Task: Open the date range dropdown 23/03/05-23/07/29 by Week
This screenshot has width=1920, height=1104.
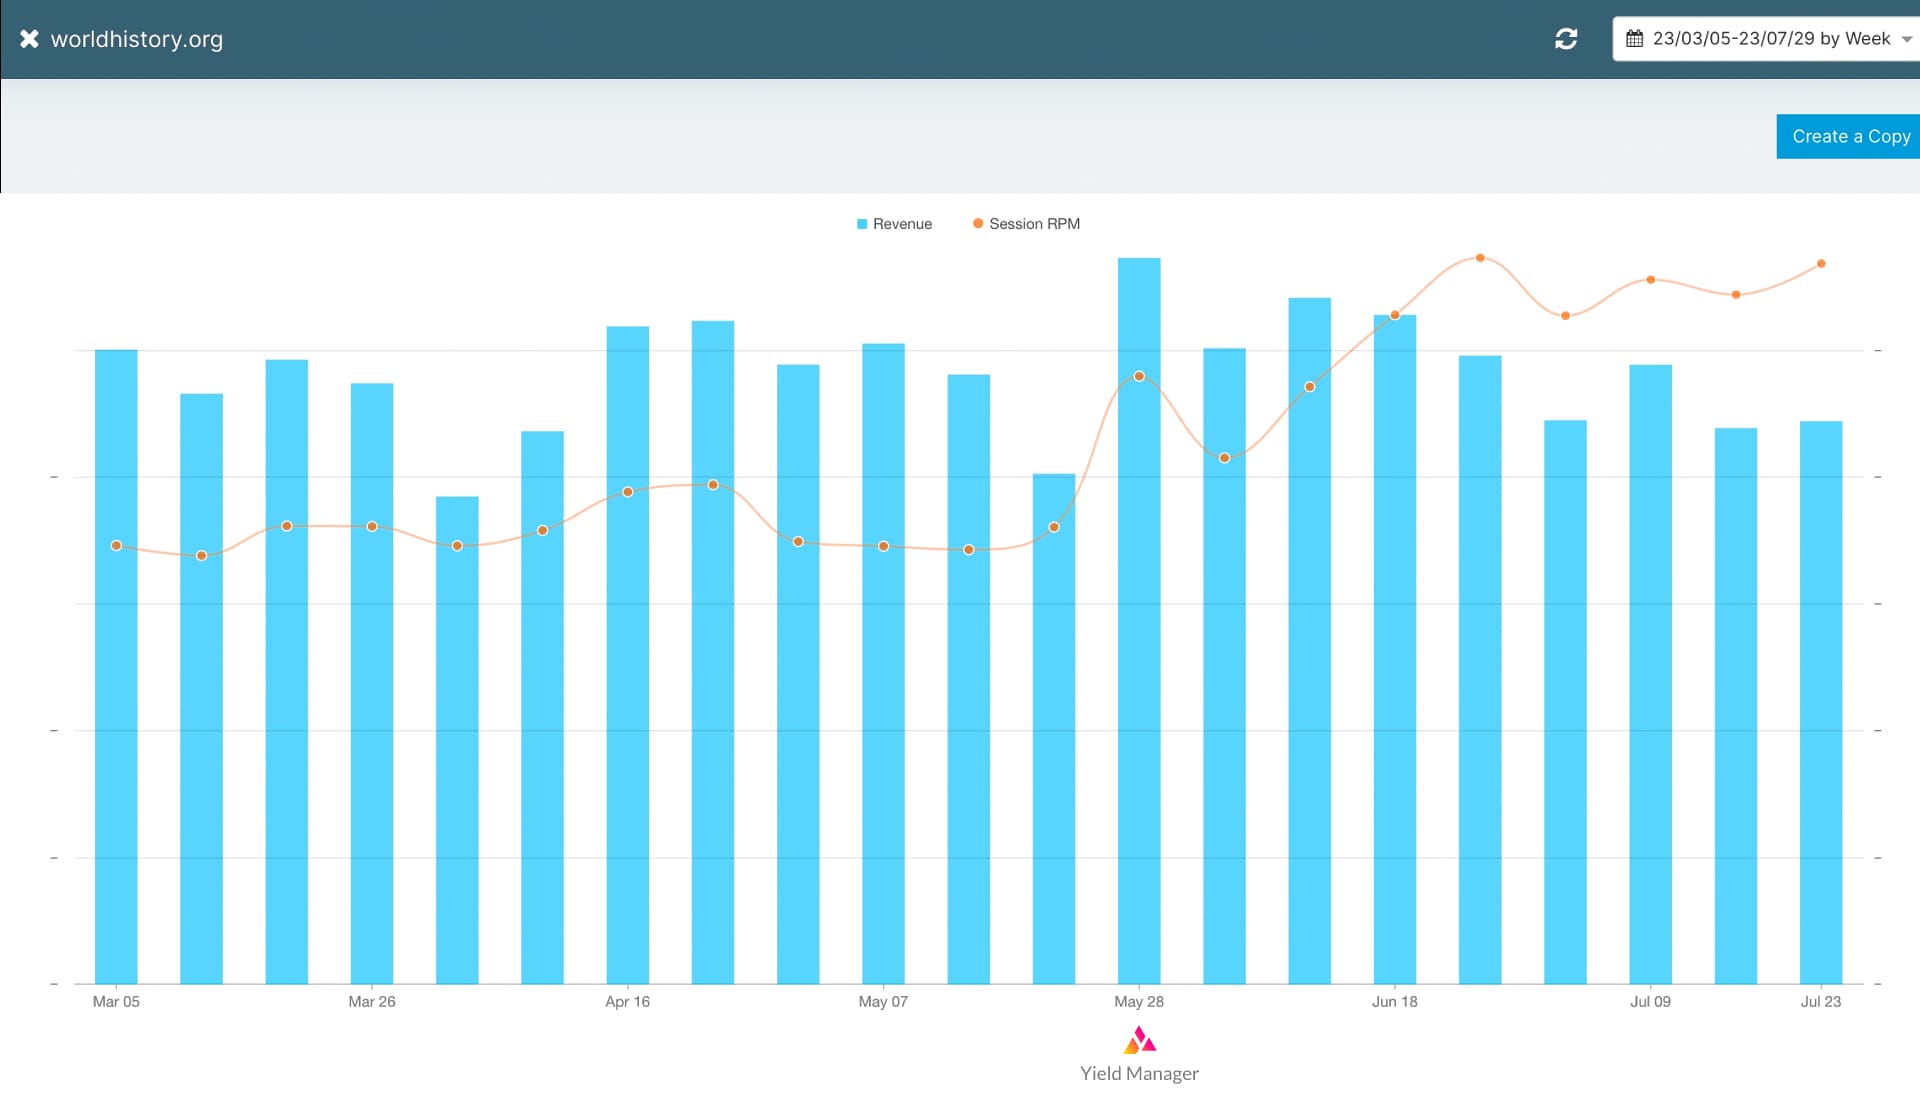Action: click(x=1767, y=39)
